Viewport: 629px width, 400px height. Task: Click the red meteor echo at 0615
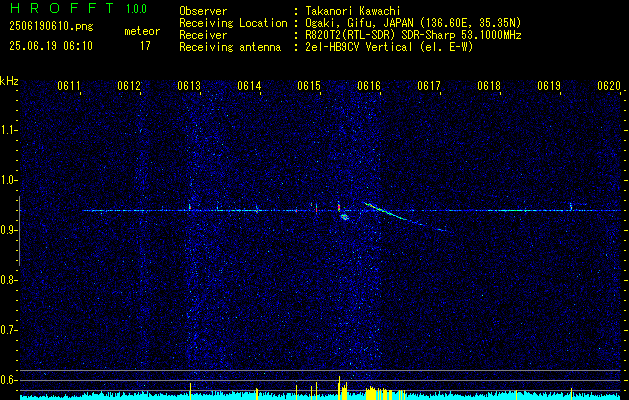316,207
